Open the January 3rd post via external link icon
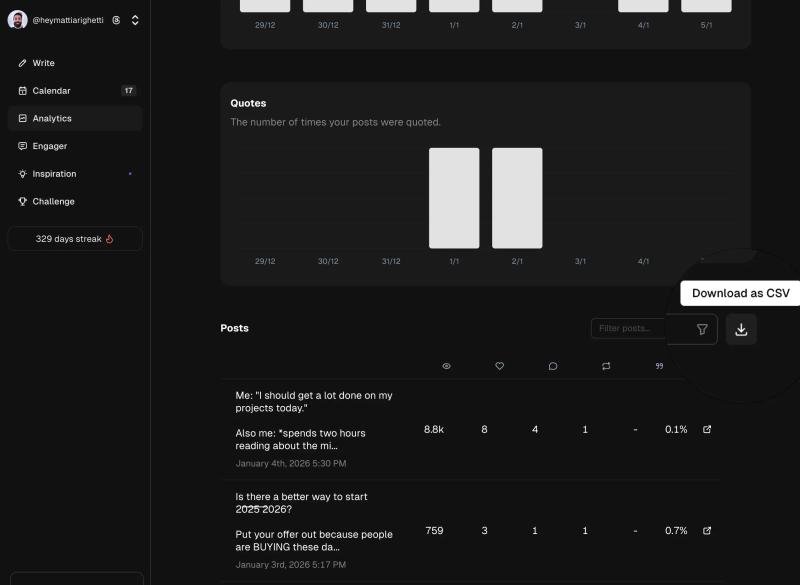Screen dimensions: 800x585 (707, 531)
